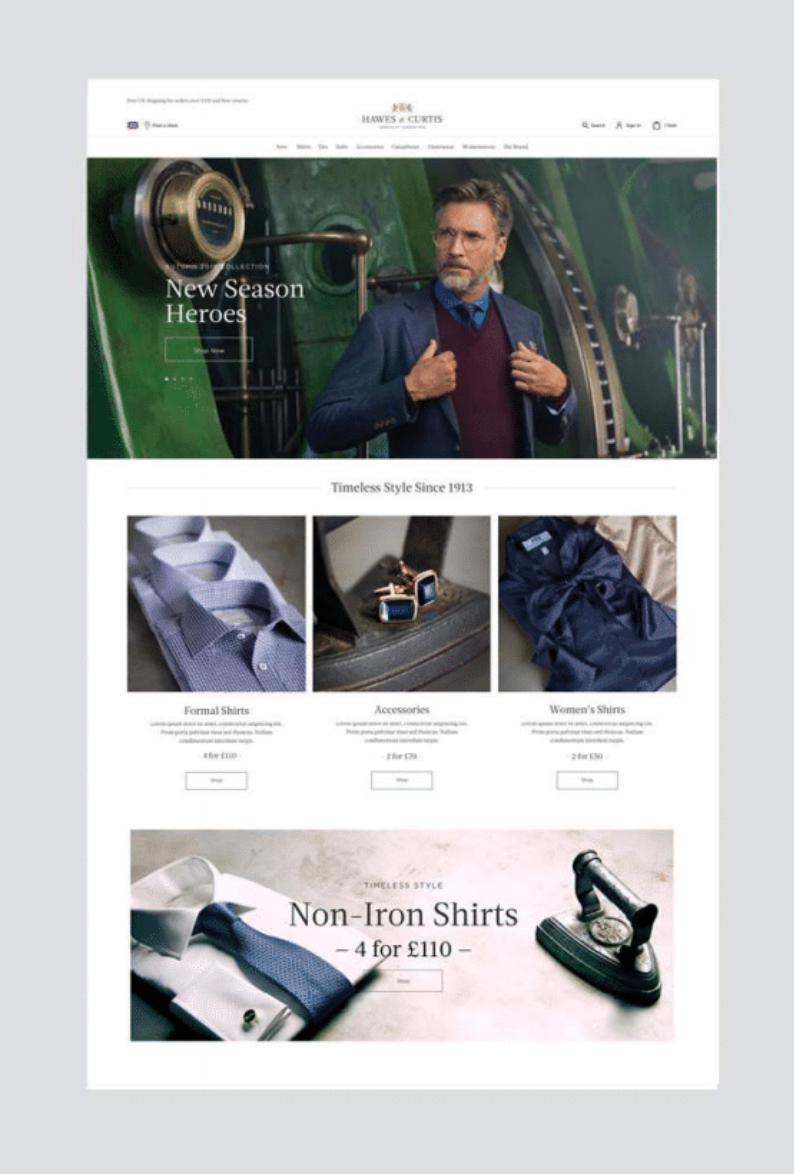Viewport: 794px width, 1174px height.
Task: Open The Brand navigation item
Action: [x=515, y=147]
